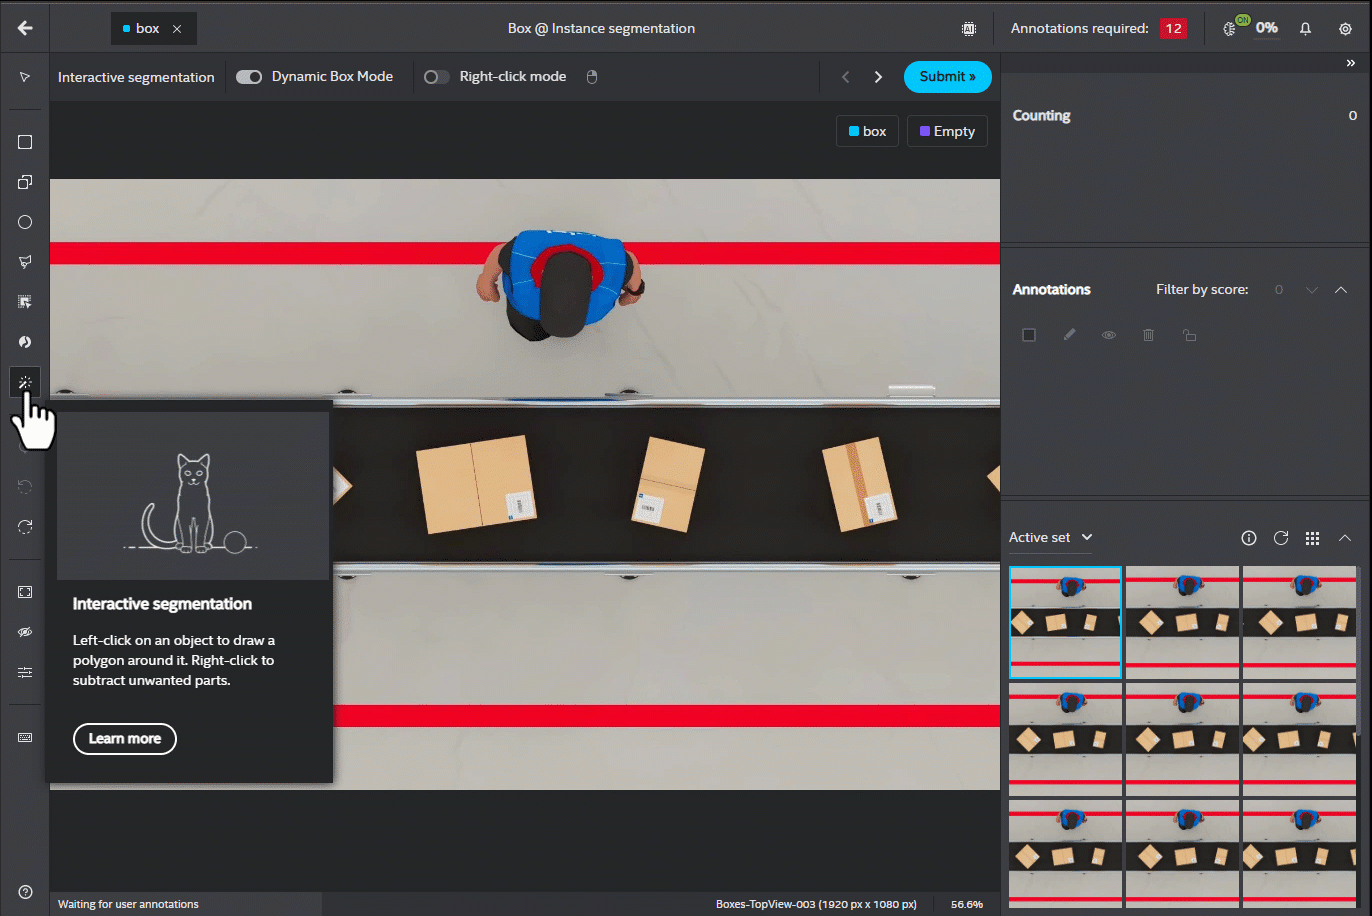1372x916 pixels.
Task: Open the hotkeys keyboard icon
Action: coord(25,737)
